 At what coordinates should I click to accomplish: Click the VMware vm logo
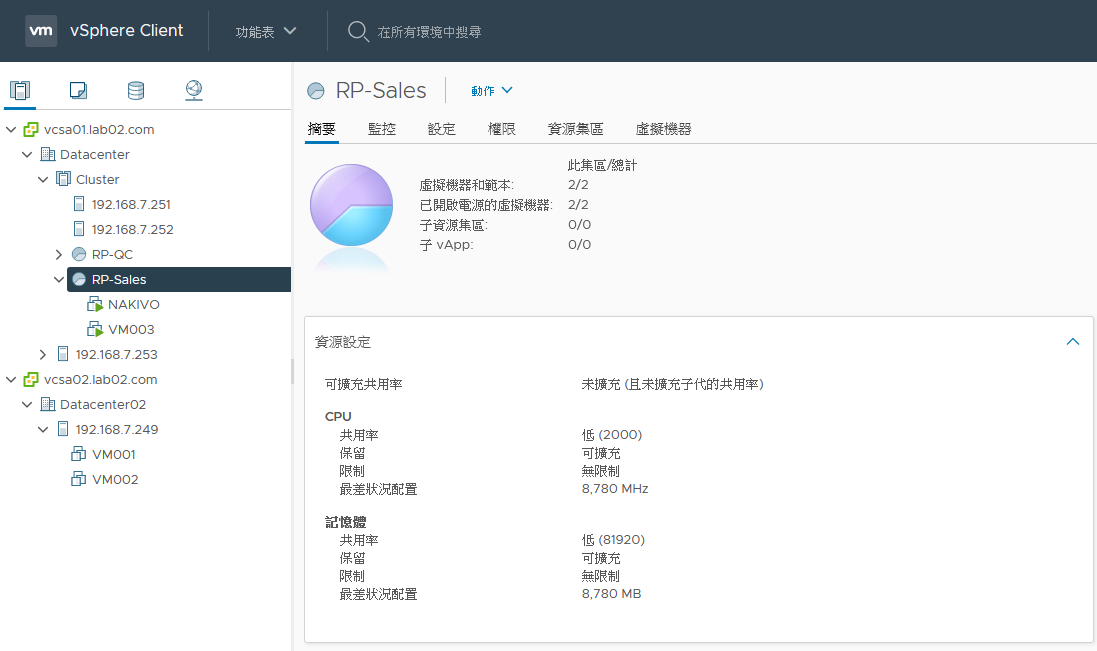coord(41,31)
